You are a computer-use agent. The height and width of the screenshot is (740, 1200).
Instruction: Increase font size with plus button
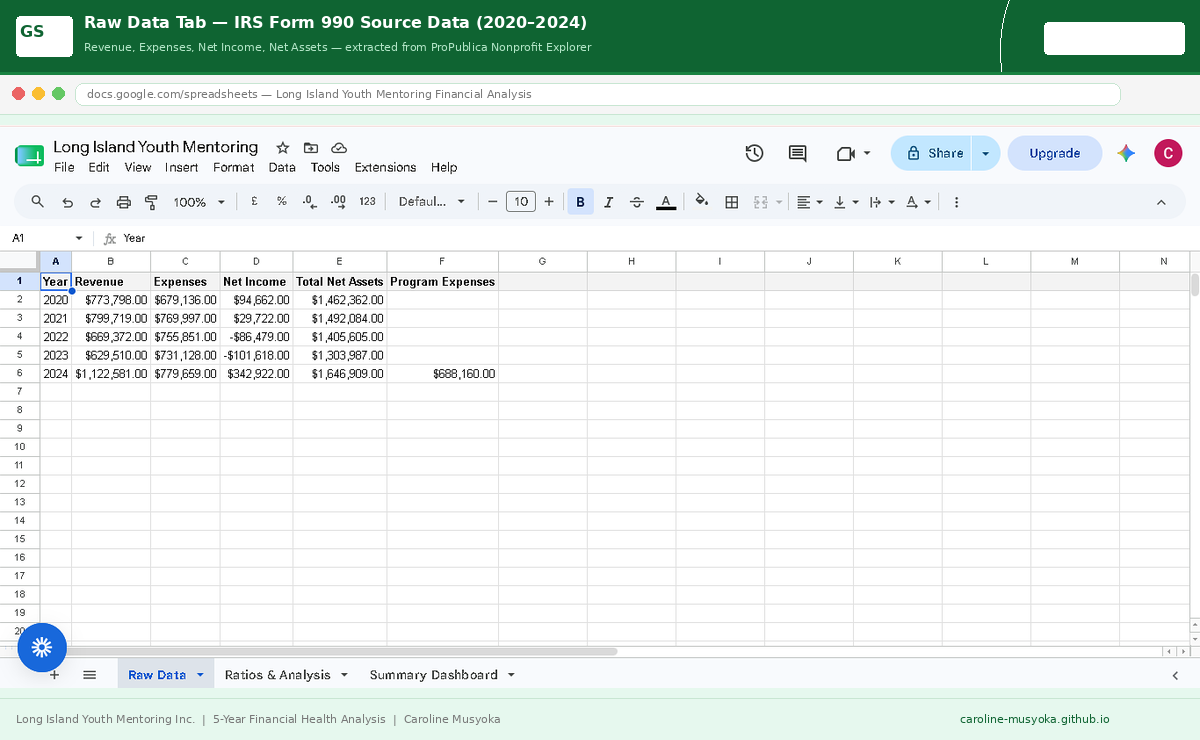pos(549,202)
